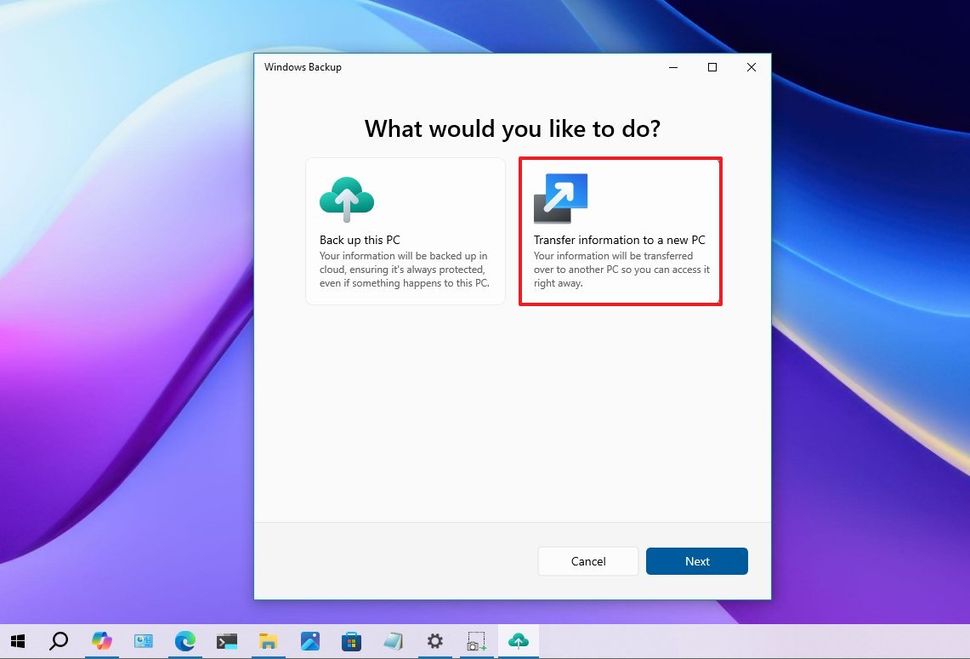This screenshot has width=970, height=659.
Task: Open File Explorer from the taskbar
Action: pyautogui.click(x=268, y=641)
